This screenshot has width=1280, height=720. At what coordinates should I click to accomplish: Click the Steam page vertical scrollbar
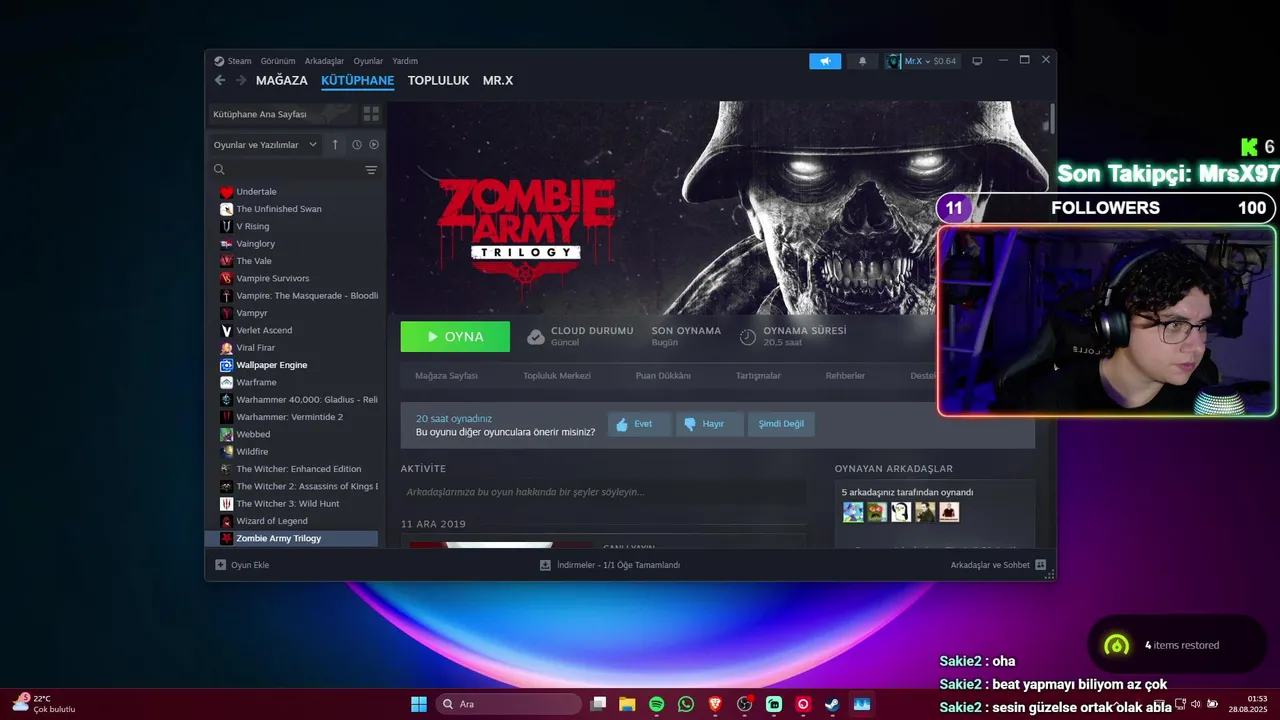tap(1051, 118)
